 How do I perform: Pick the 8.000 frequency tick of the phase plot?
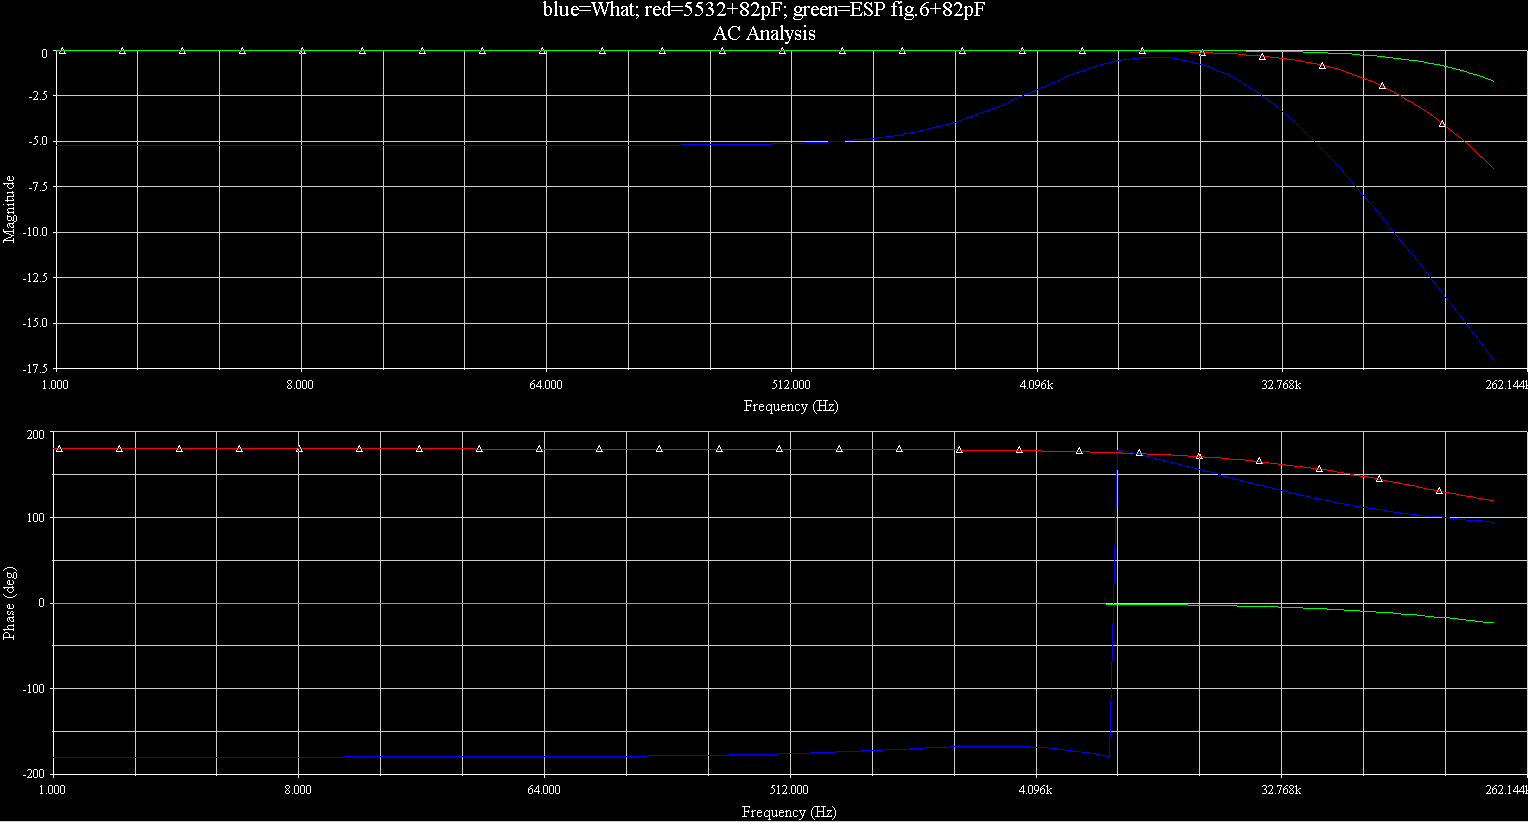point(298,790)
